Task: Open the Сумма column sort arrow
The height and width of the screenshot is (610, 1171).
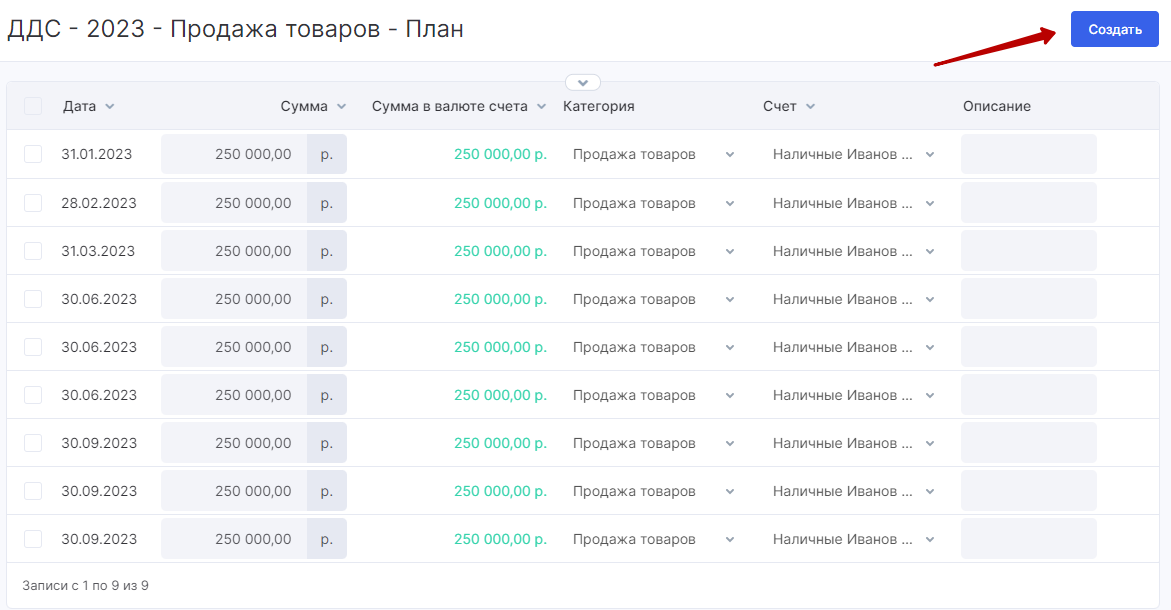Action: [341, 106]
